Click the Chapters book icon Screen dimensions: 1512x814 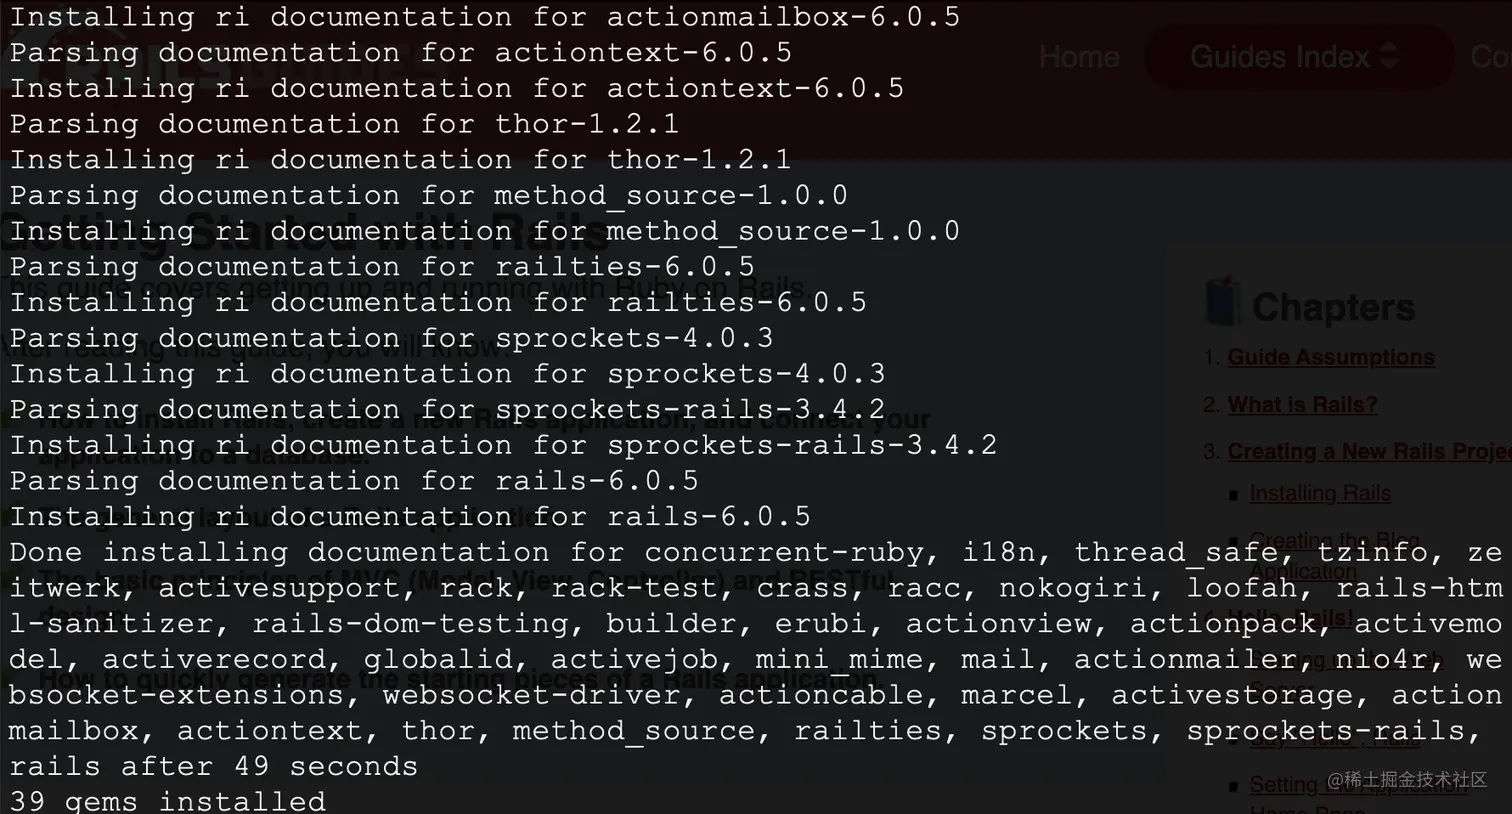pos(1222,303)
